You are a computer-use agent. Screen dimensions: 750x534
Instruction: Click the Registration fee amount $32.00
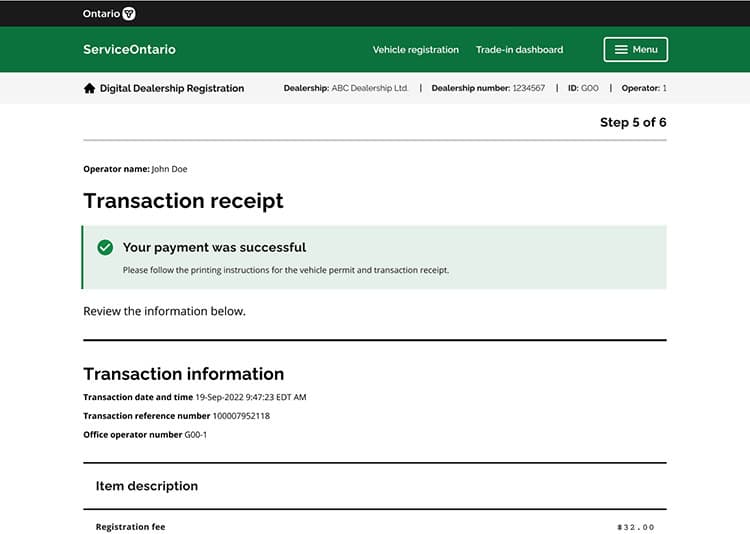click(x=635, y=527)
